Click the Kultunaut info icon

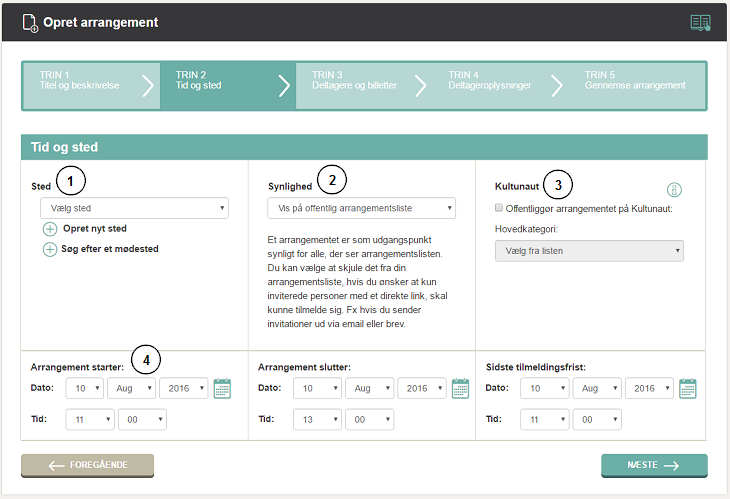tap(674, 190)
